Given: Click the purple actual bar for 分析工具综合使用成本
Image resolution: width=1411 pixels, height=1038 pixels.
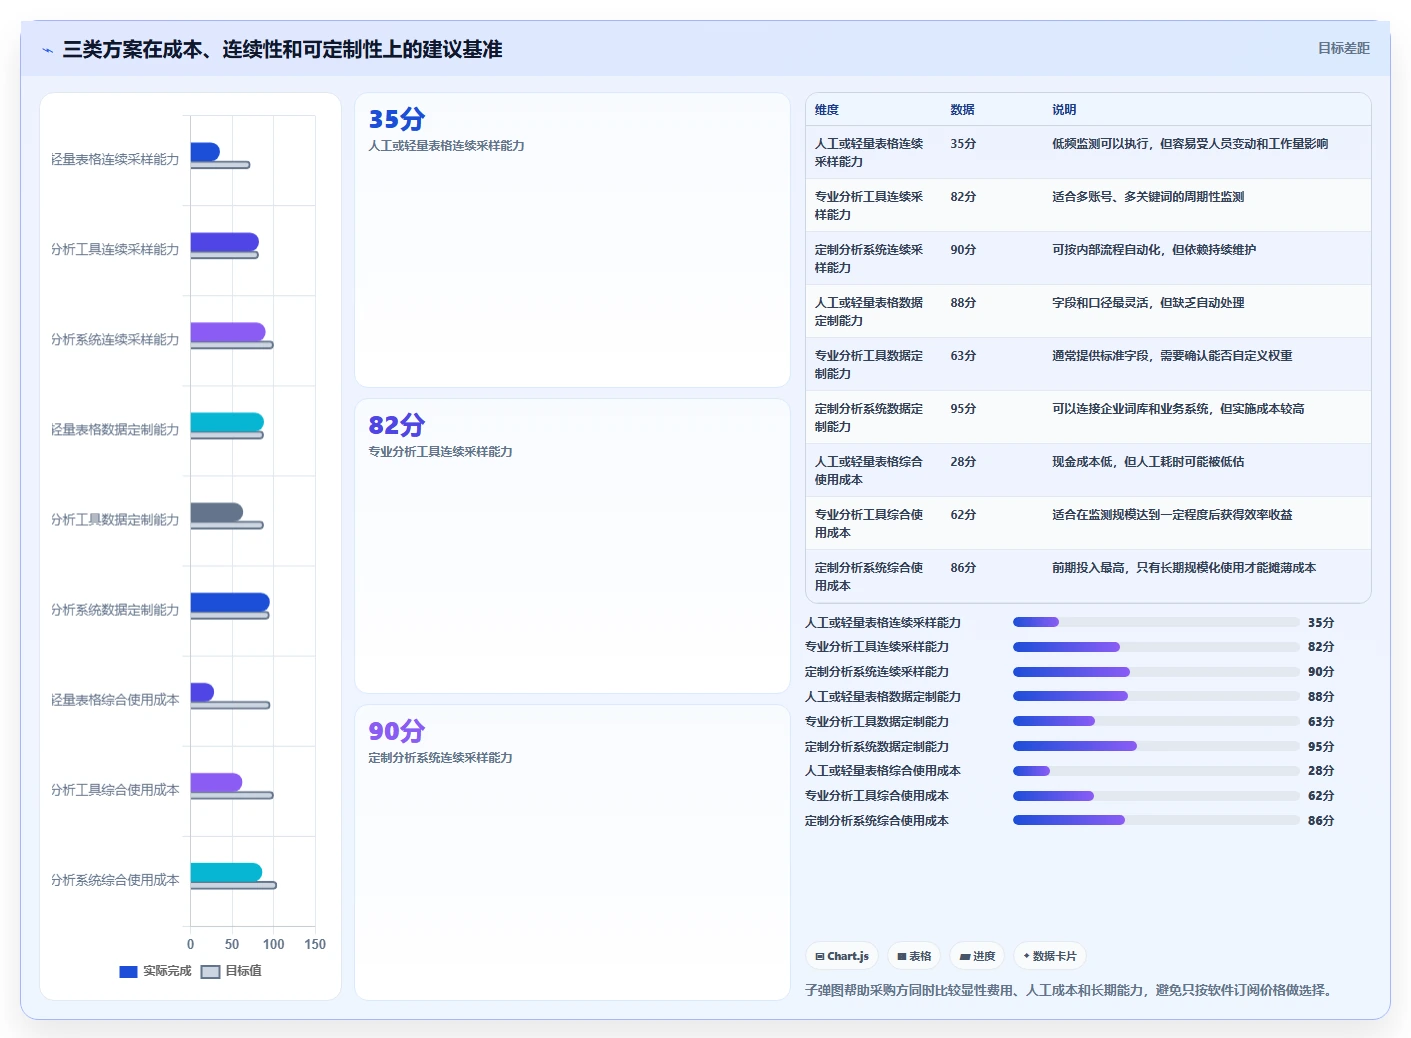Looking at the screenshot, I should [x=216, y=782].
